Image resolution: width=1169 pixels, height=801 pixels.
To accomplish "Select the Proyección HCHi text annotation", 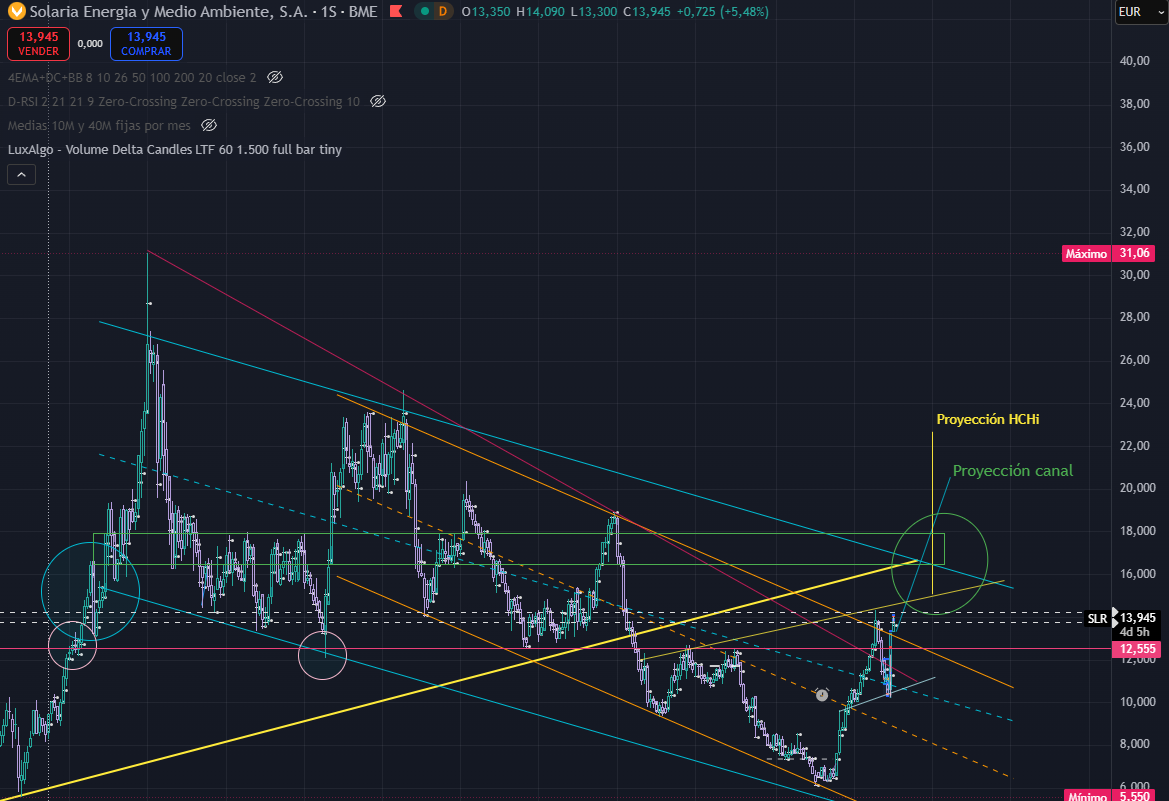I will (x=988, y=419).
